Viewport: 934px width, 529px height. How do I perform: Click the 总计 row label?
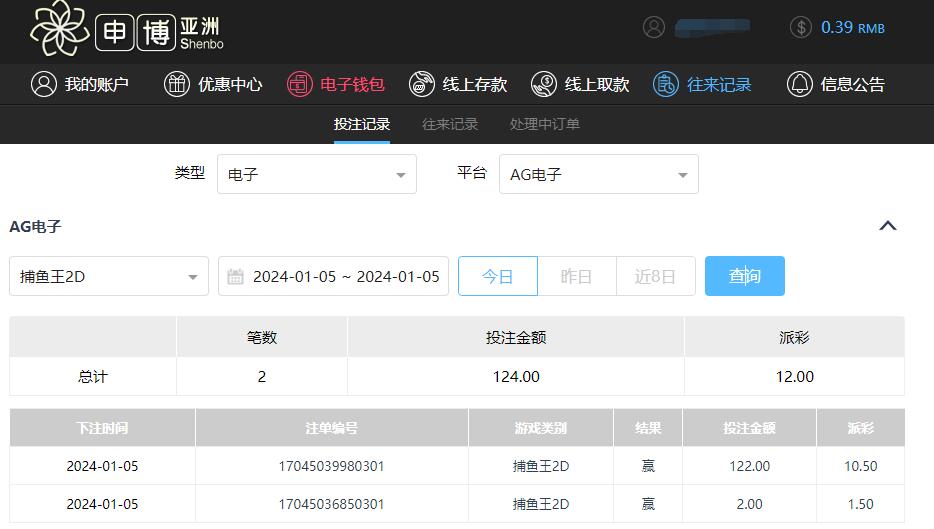coord(93,376)
